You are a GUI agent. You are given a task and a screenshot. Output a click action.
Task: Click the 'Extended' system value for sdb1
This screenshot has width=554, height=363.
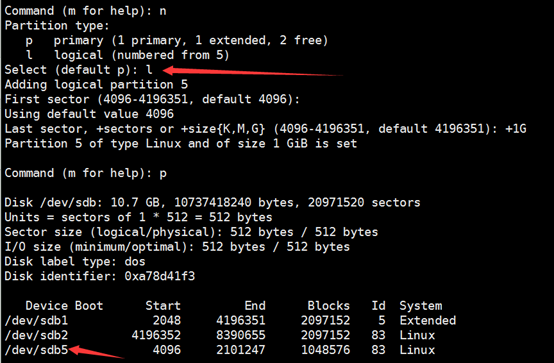tap(428, 321)
